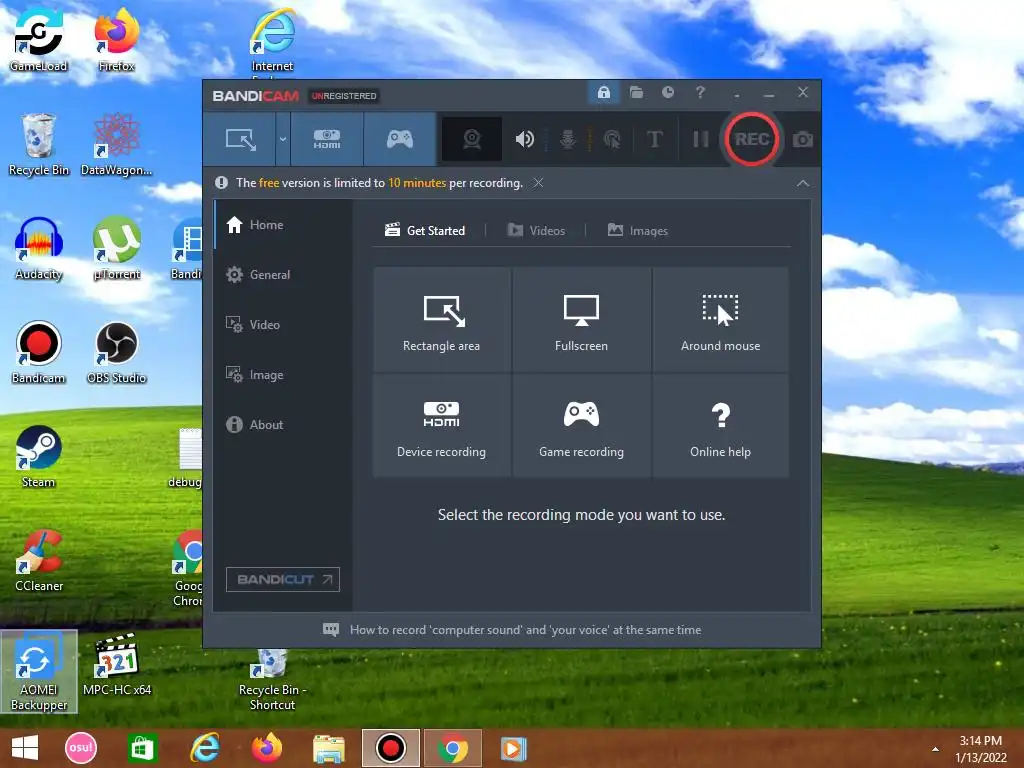Select the Recycle Bin desktop icon
The image size is (1024, 768).
pos(39,144)
